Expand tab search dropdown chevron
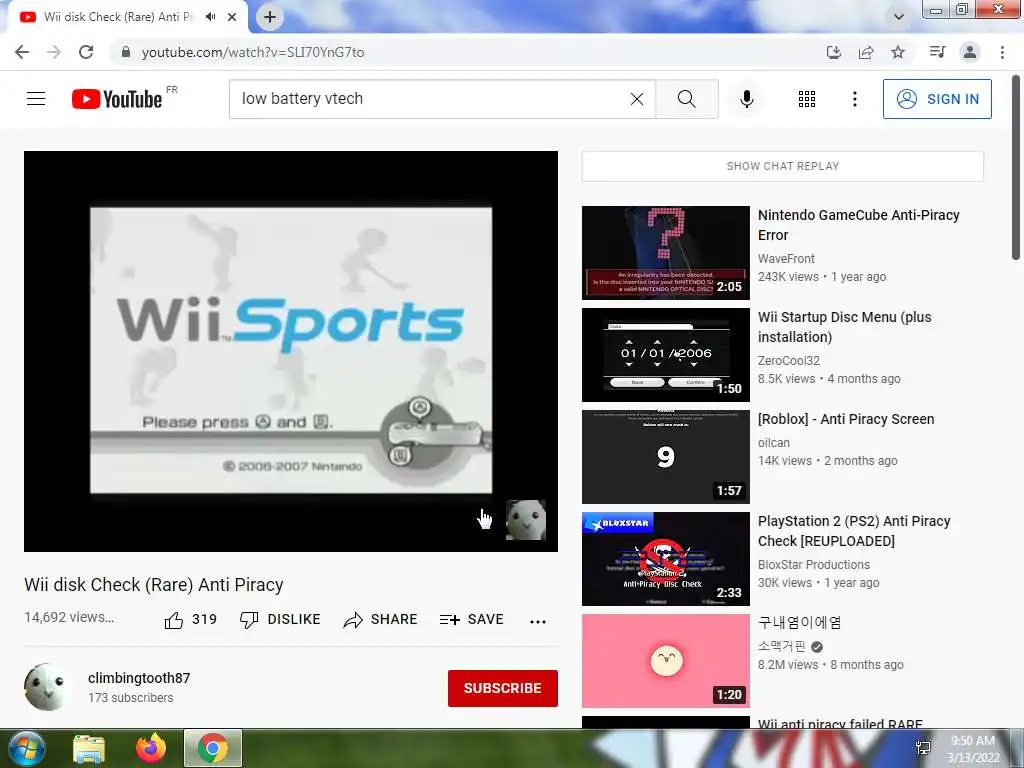1024x768 pixels. [899, 17]
